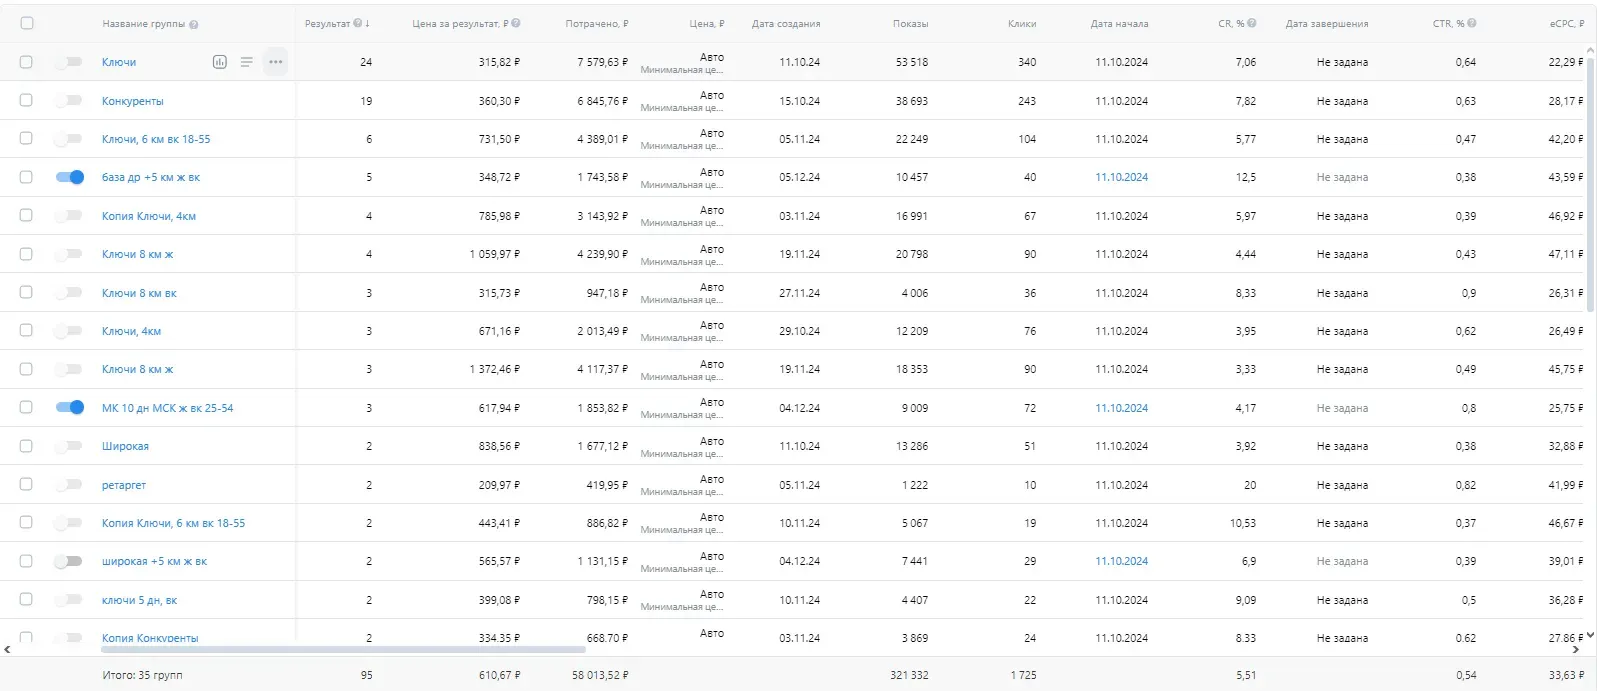Turn off 'МК 10 дн МСК ж вк 25-54' toggle
The image size is (1597, 691).
point(70,407)
